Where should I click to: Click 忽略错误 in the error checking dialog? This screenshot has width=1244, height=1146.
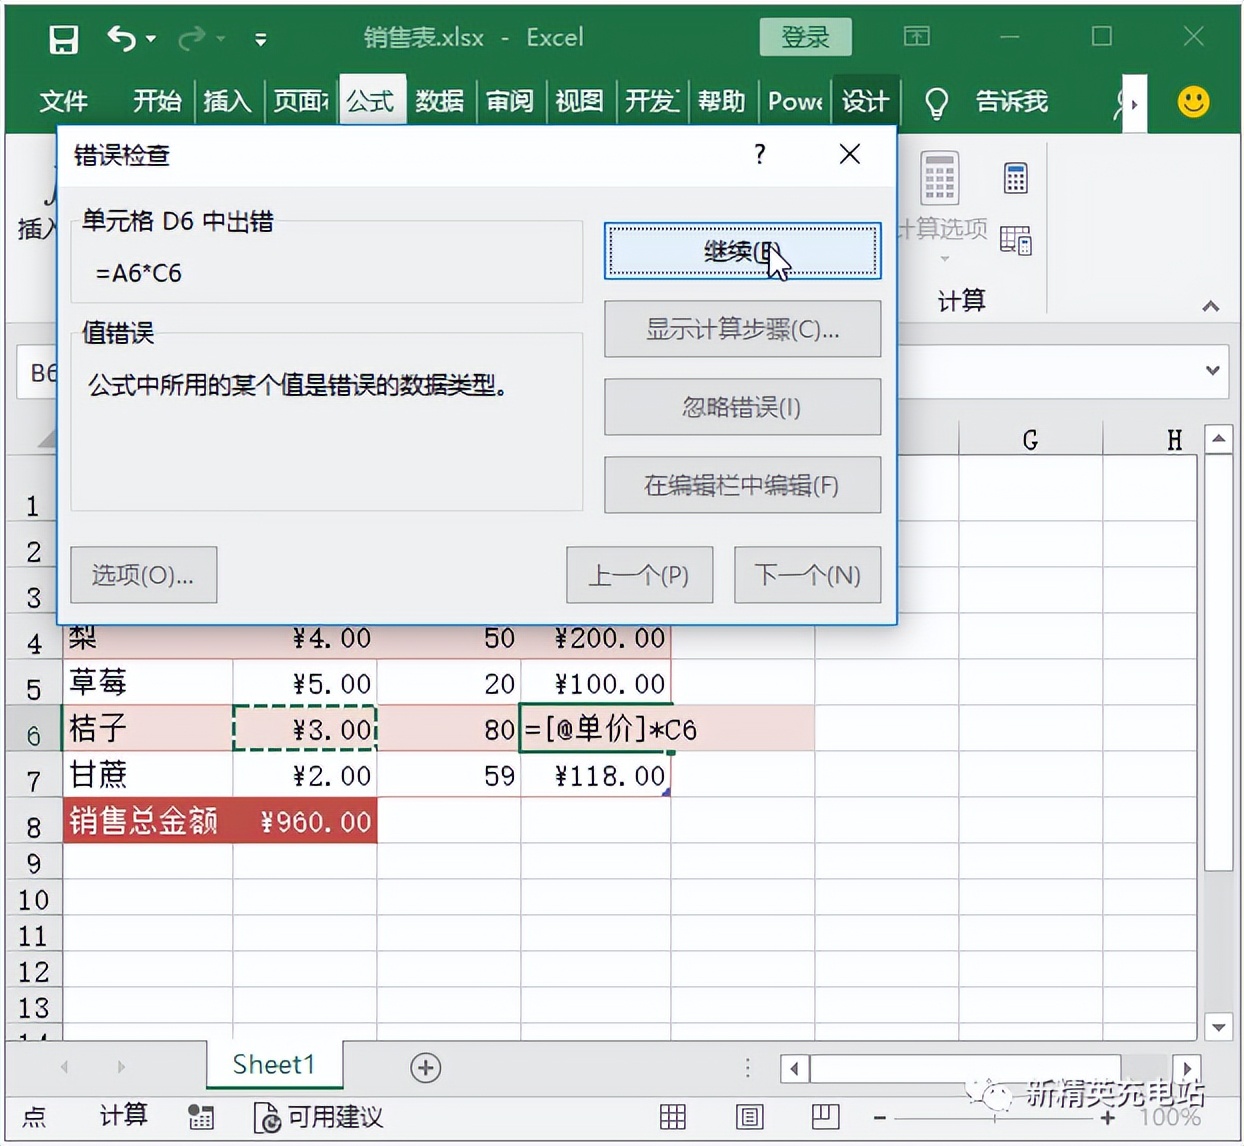742,407
